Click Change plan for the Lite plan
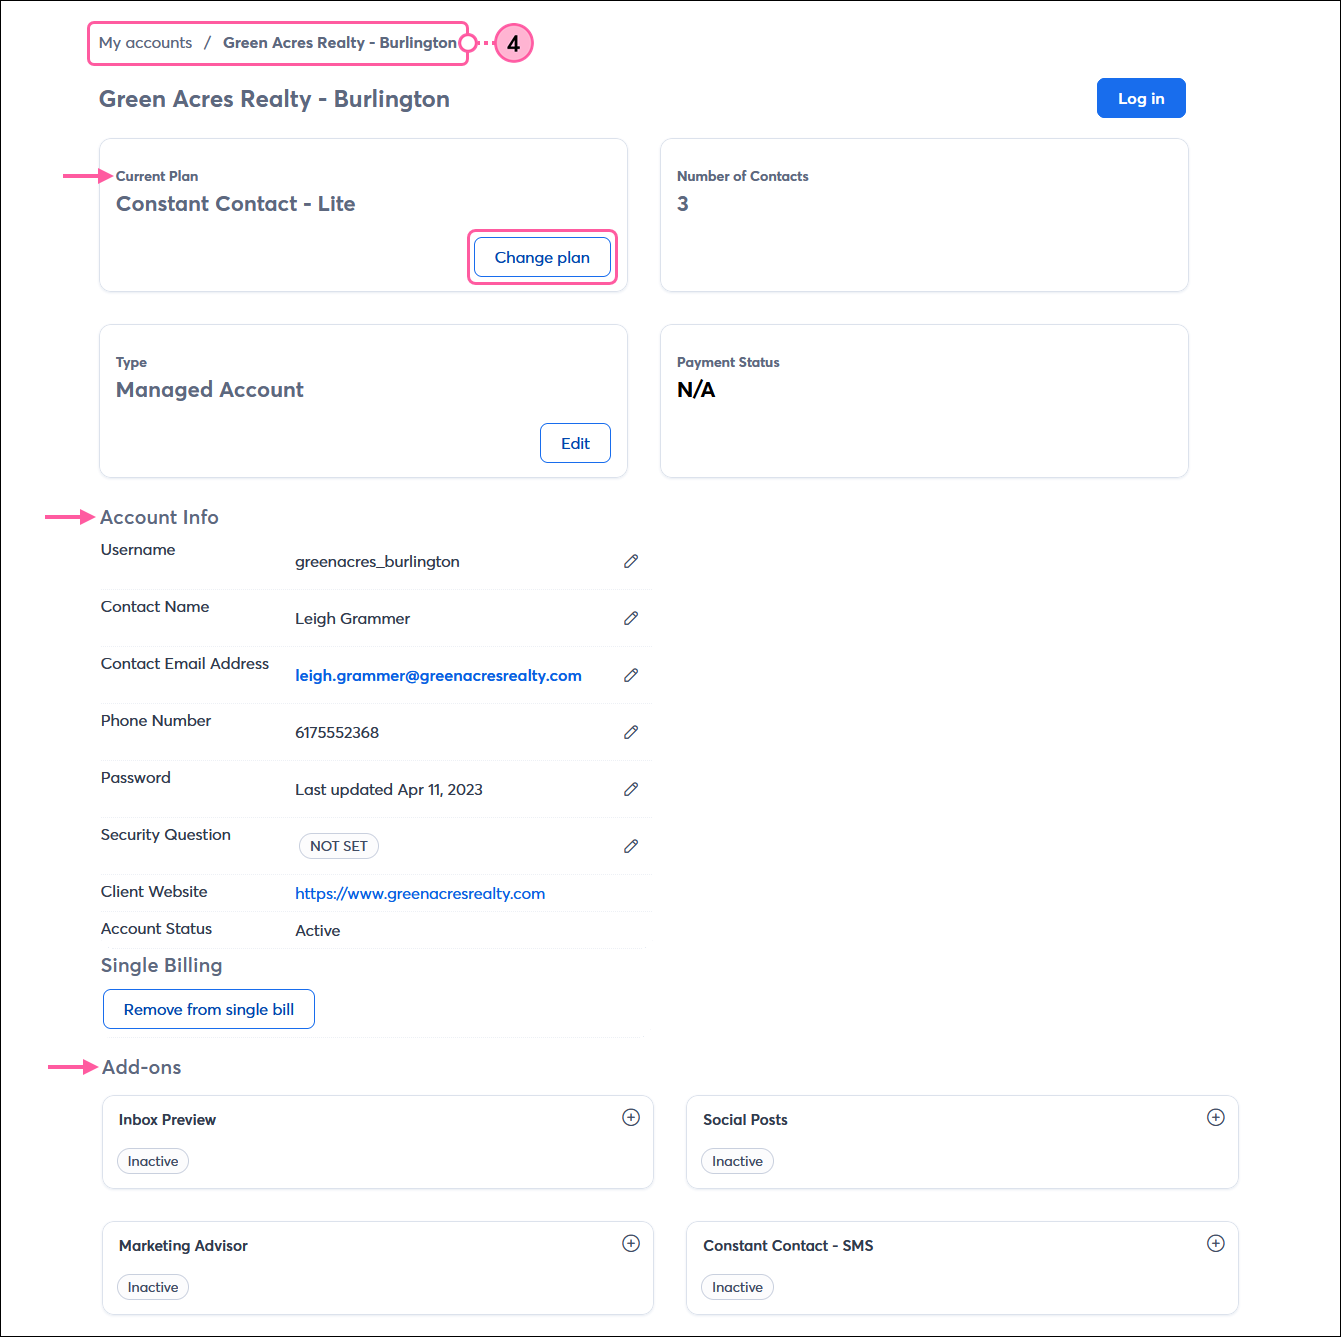The height and width of the screenshot is (1337, 1341). tap(541, 257)
